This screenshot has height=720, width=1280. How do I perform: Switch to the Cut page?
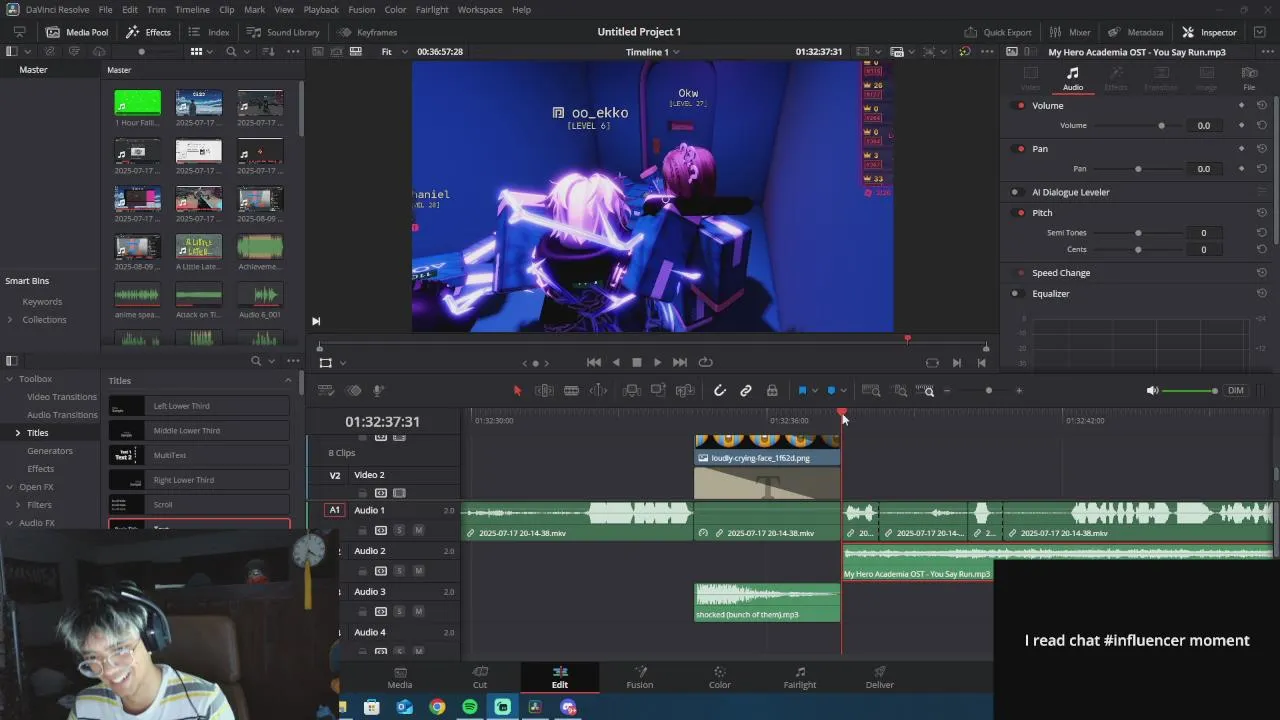[480, 677]
